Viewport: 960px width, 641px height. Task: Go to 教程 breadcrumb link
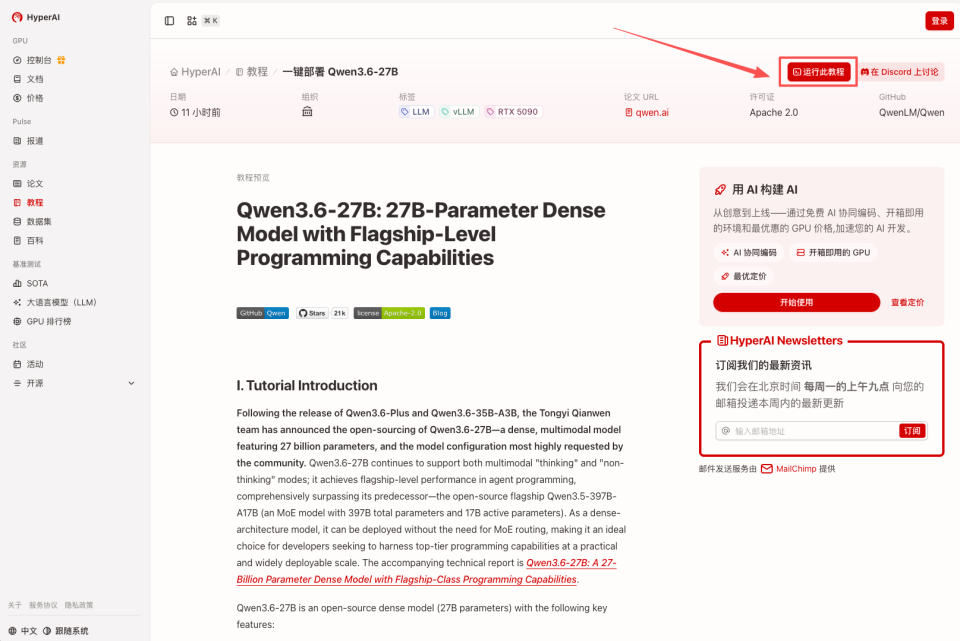[252, 72]
